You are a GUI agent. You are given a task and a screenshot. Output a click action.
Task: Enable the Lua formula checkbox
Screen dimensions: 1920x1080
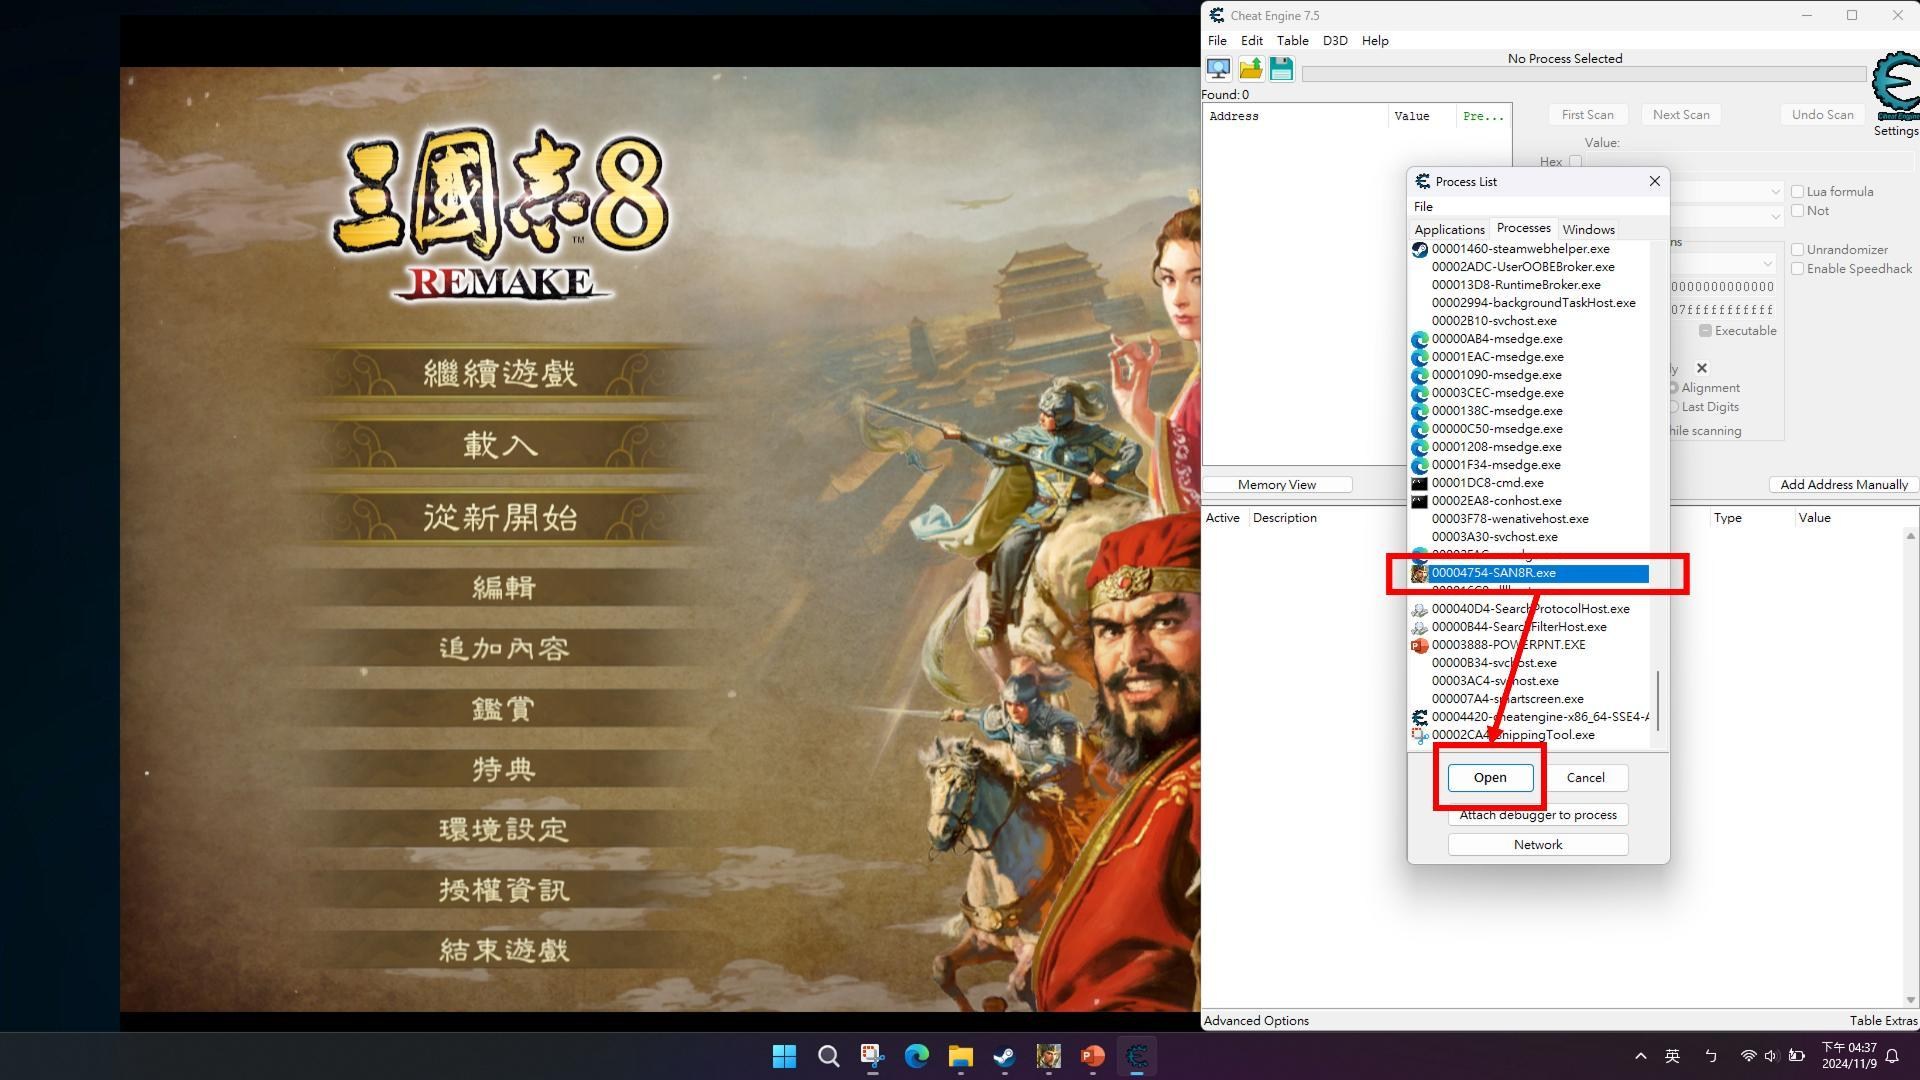[1797, 191]
